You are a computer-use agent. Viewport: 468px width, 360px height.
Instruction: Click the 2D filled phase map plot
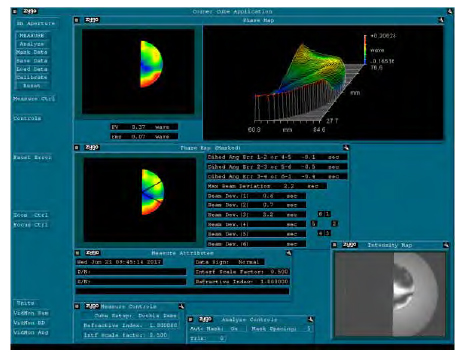pos(138,71)
